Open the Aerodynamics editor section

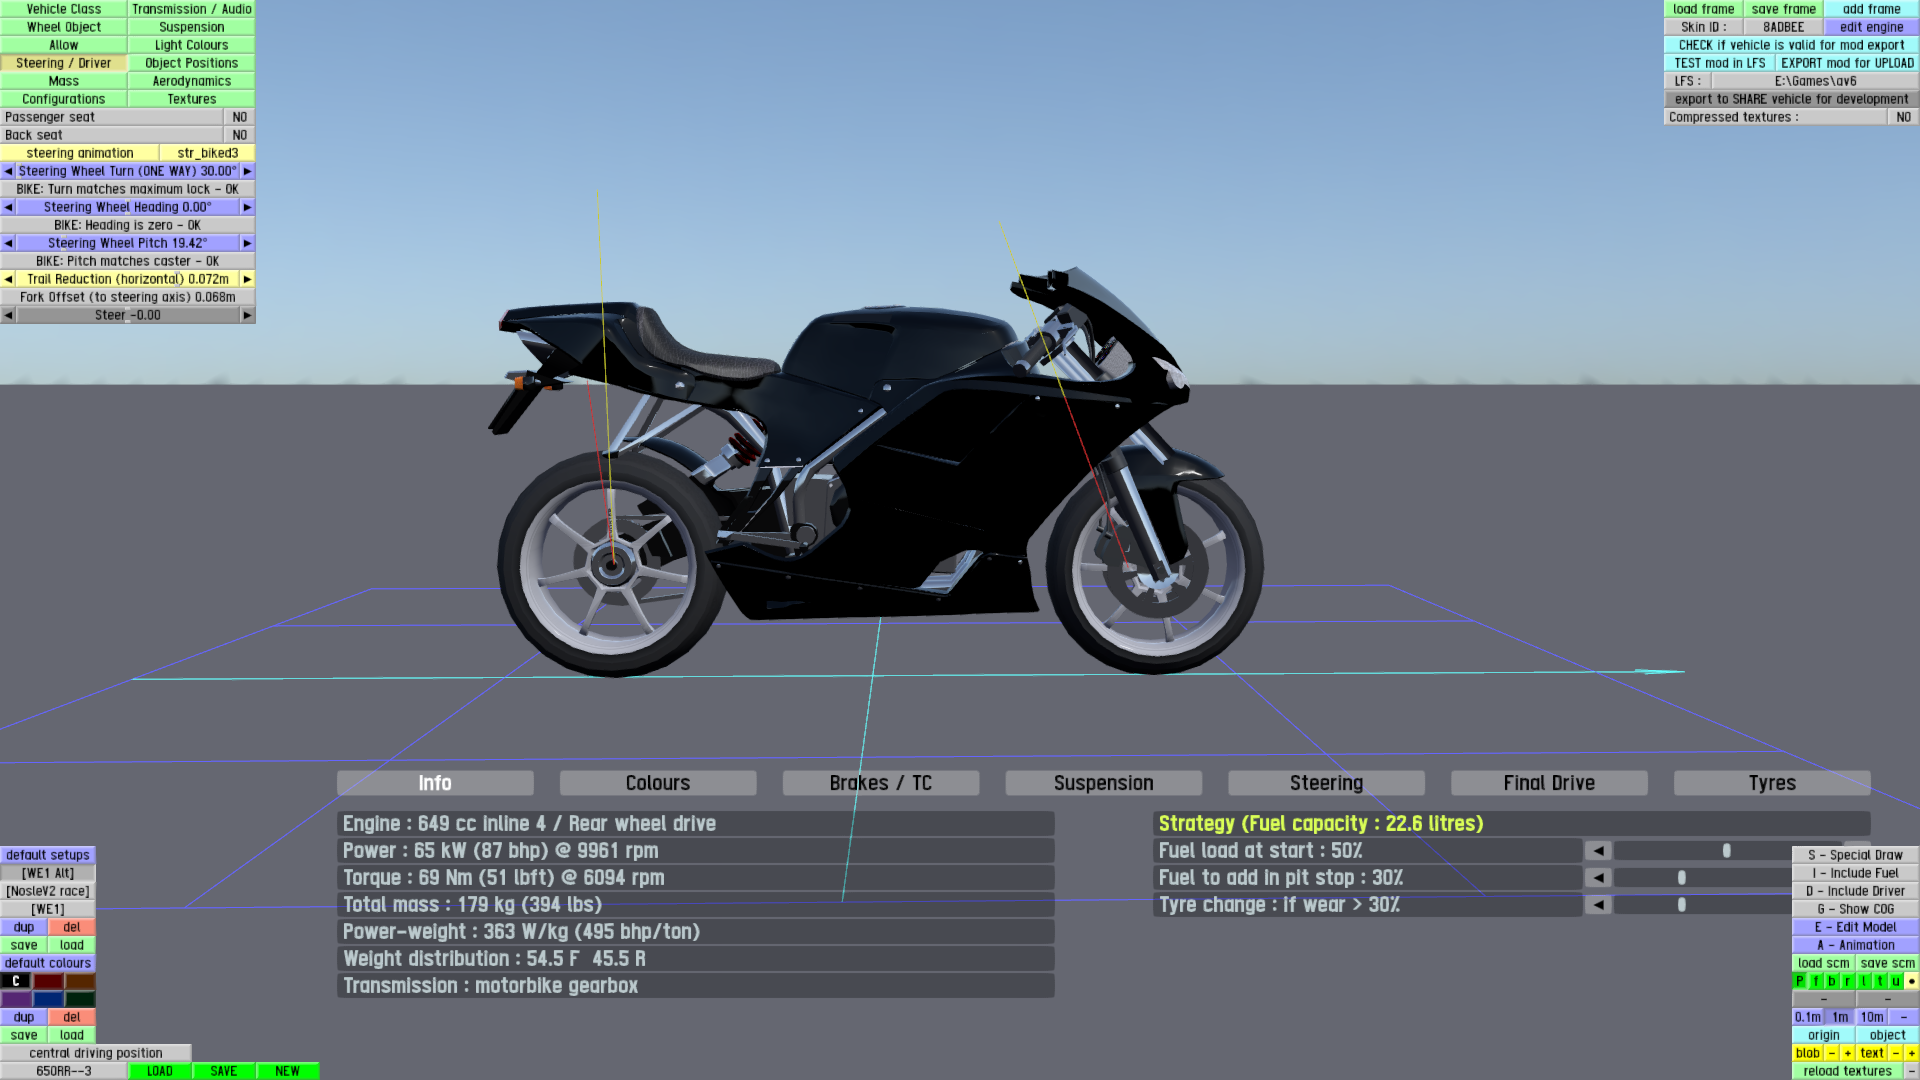tap(191, 81)
